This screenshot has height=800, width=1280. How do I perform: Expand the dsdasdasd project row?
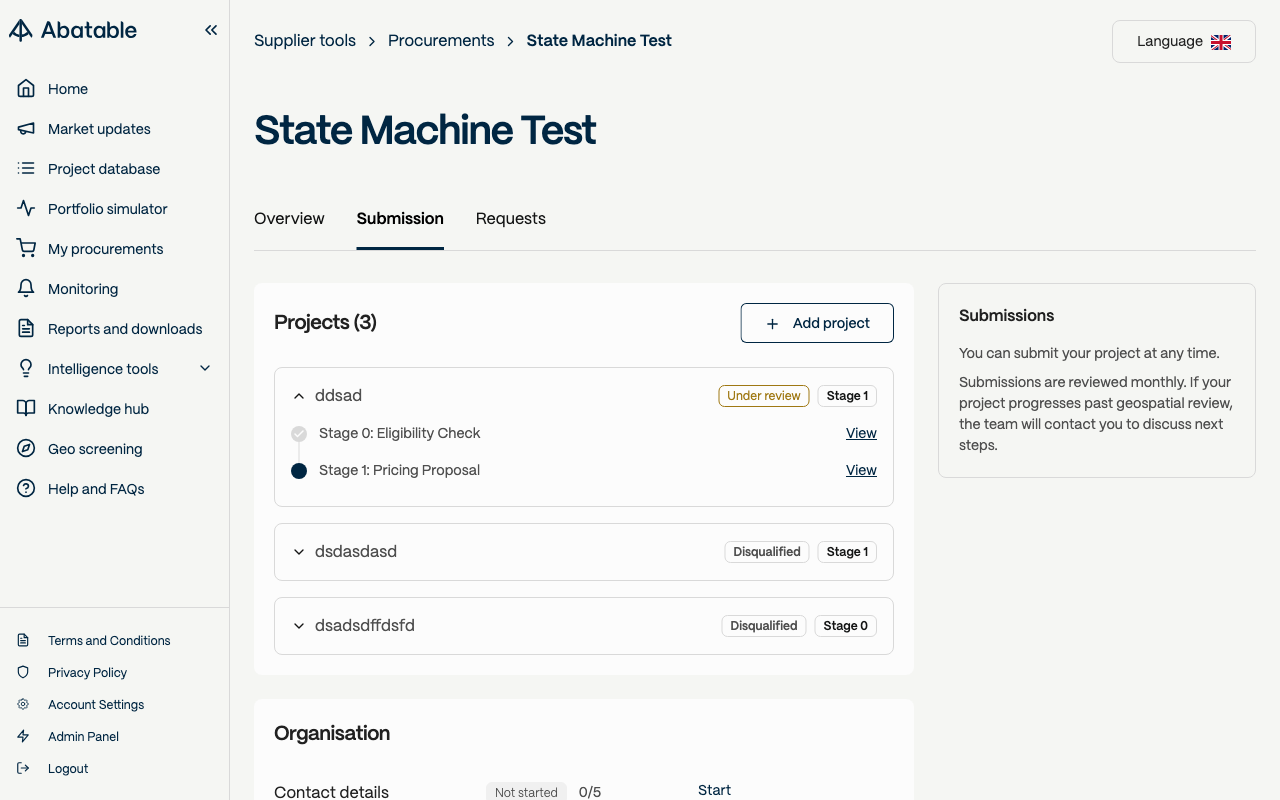coord(299,552)
